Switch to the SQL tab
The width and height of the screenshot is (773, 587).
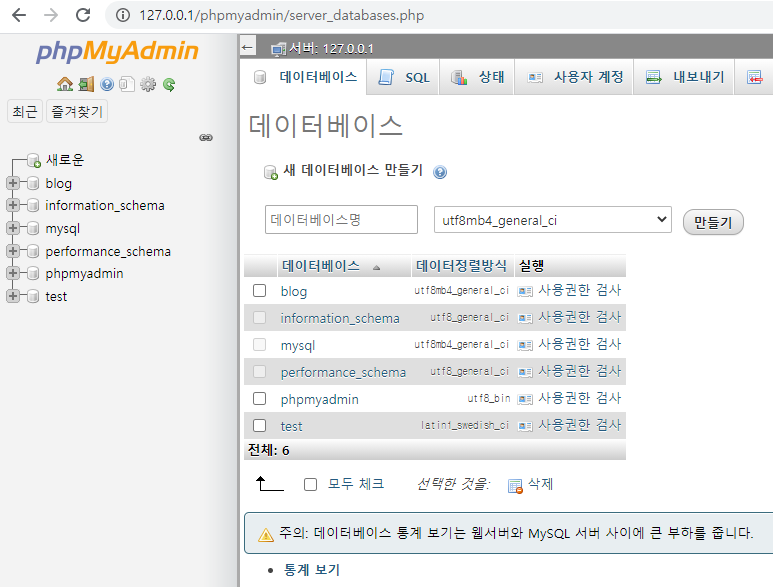click(x=403, y=77)
